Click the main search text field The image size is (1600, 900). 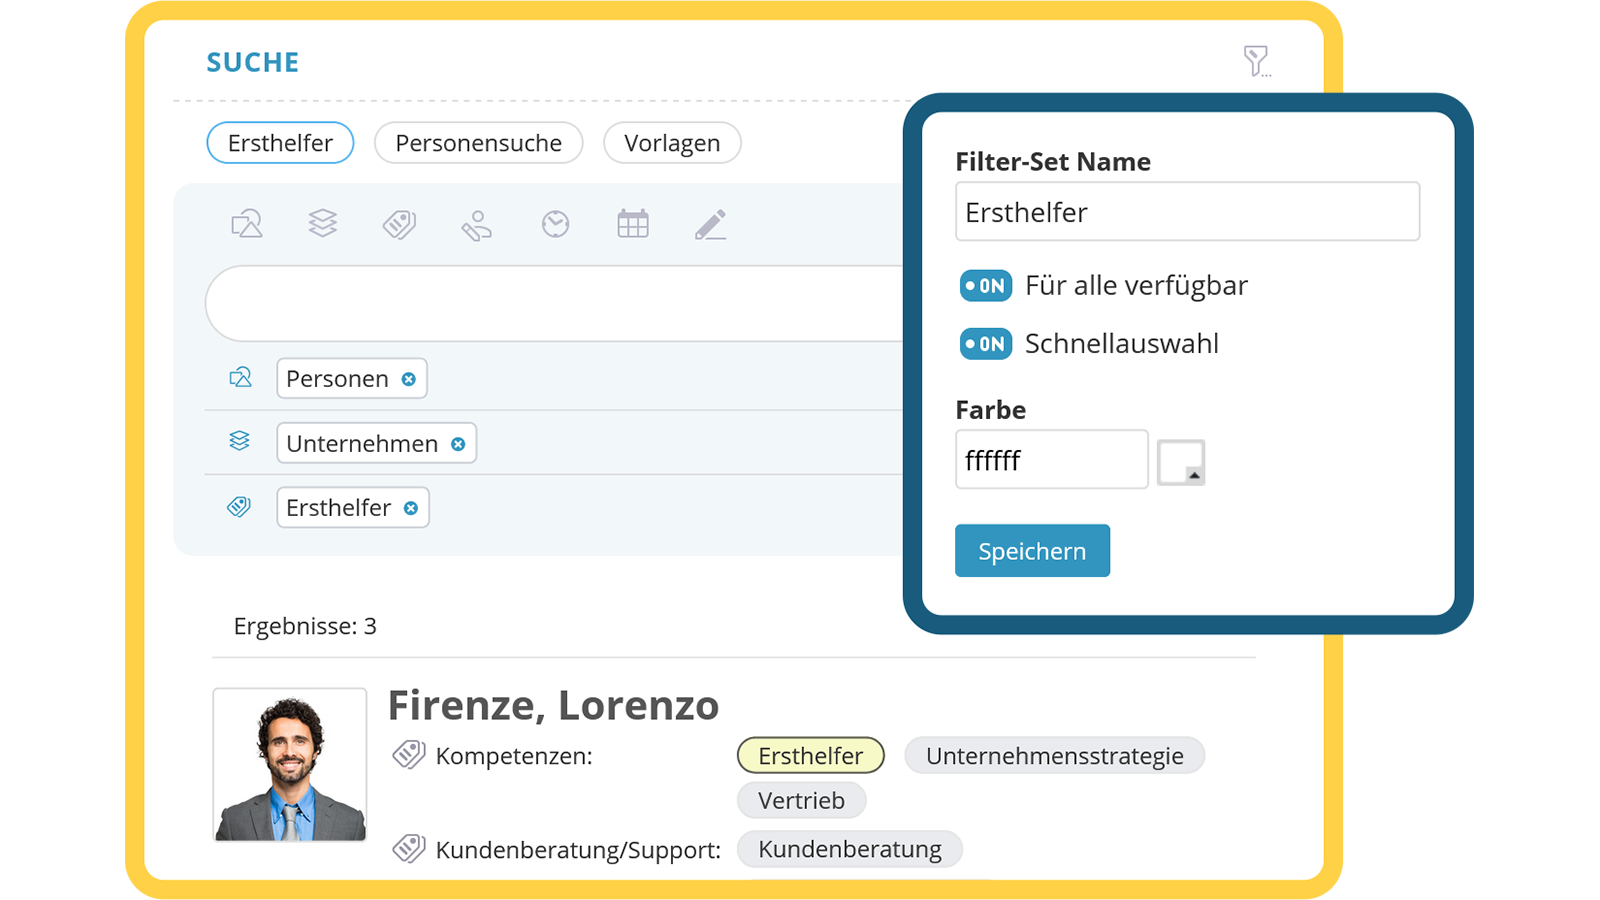coord(555,303)
